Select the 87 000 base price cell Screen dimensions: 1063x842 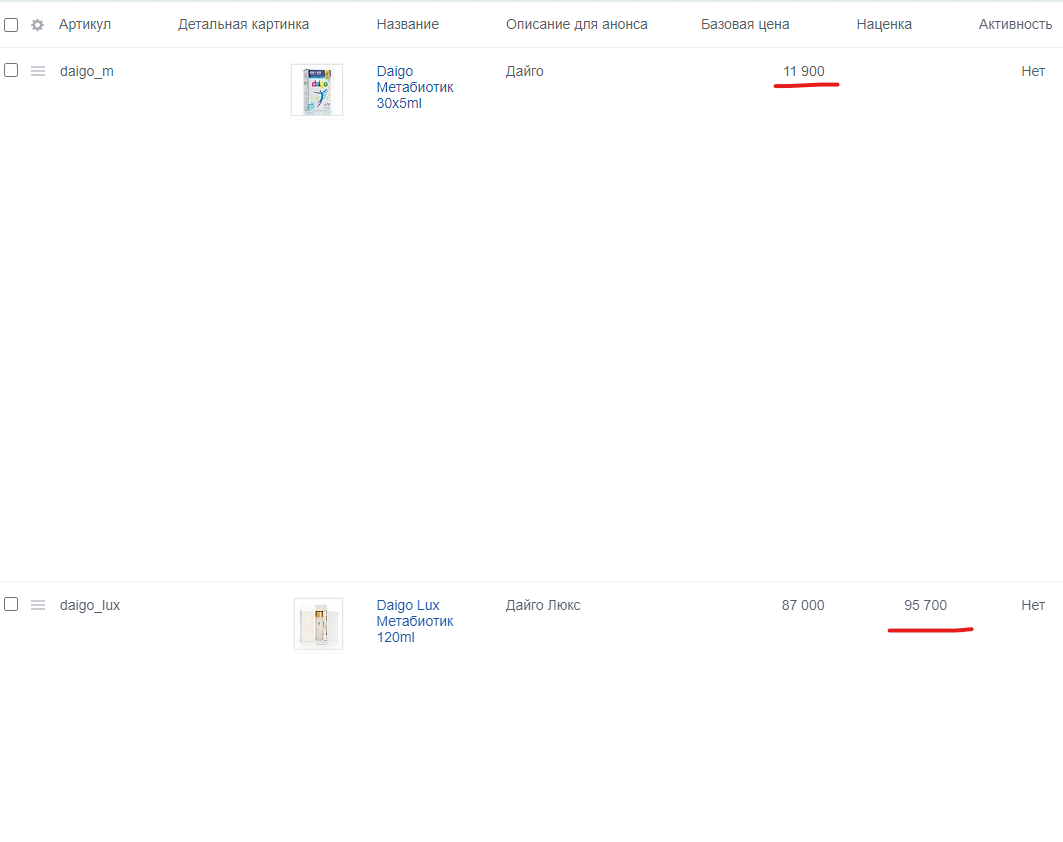803,605
